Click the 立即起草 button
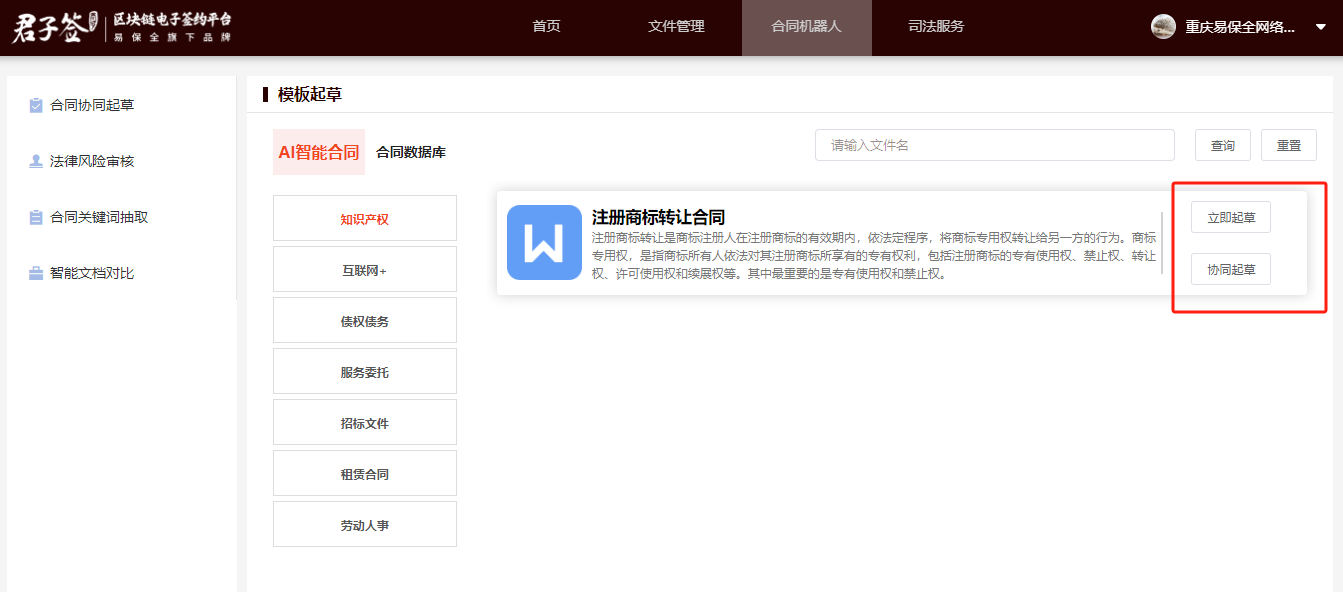Screen dimensions: 1343x592 point(1231,217)
